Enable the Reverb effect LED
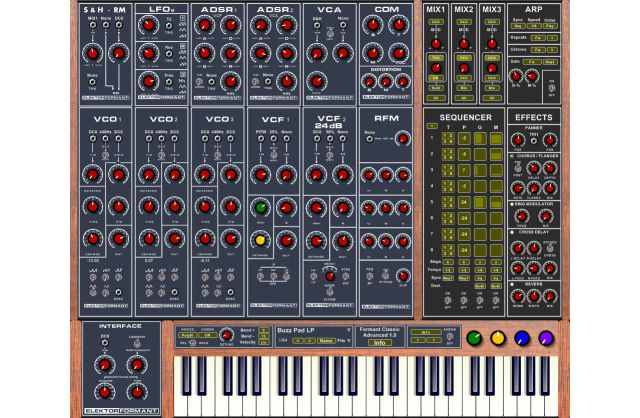640x418 pixels. (512, 284)
